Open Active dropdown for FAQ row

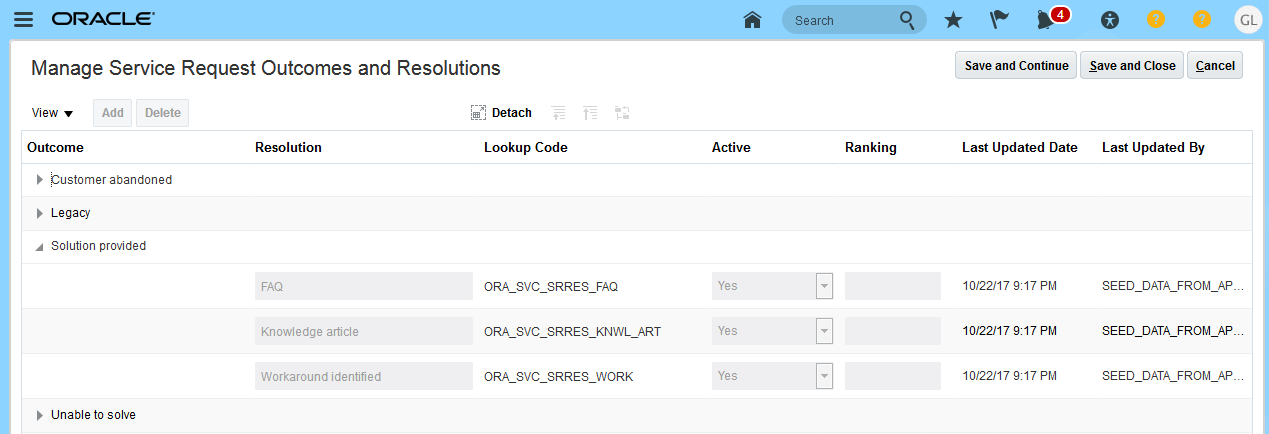[824, 286]
